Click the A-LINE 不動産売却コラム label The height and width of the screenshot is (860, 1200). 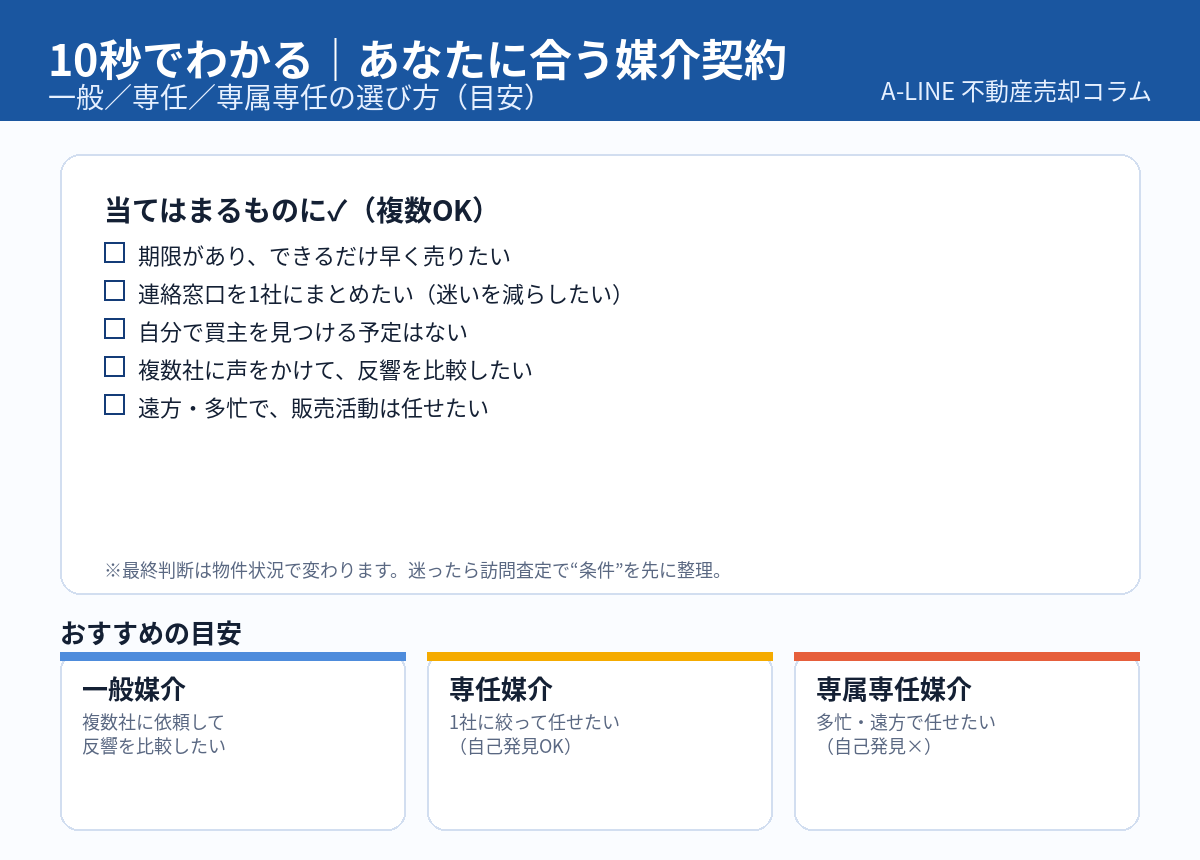pos(1016,91)
